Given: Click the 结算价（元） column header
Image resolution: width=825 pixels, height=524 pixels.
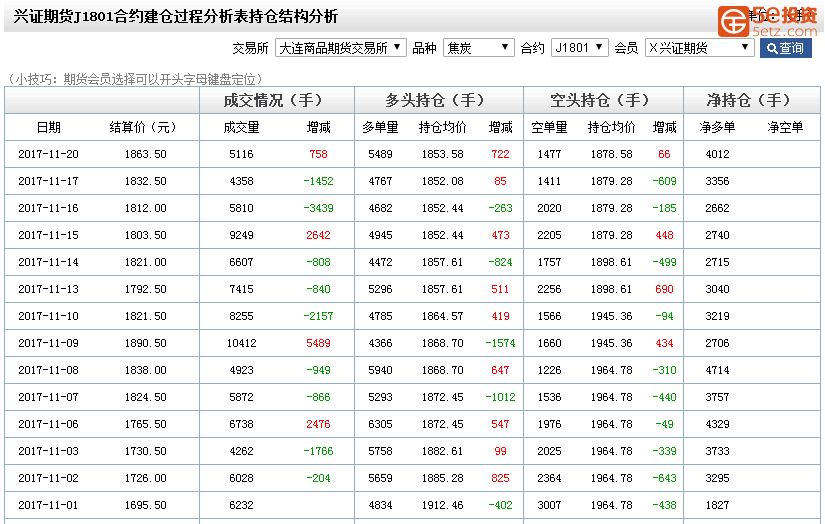Looking at the screenshot, I should (143, 127).
